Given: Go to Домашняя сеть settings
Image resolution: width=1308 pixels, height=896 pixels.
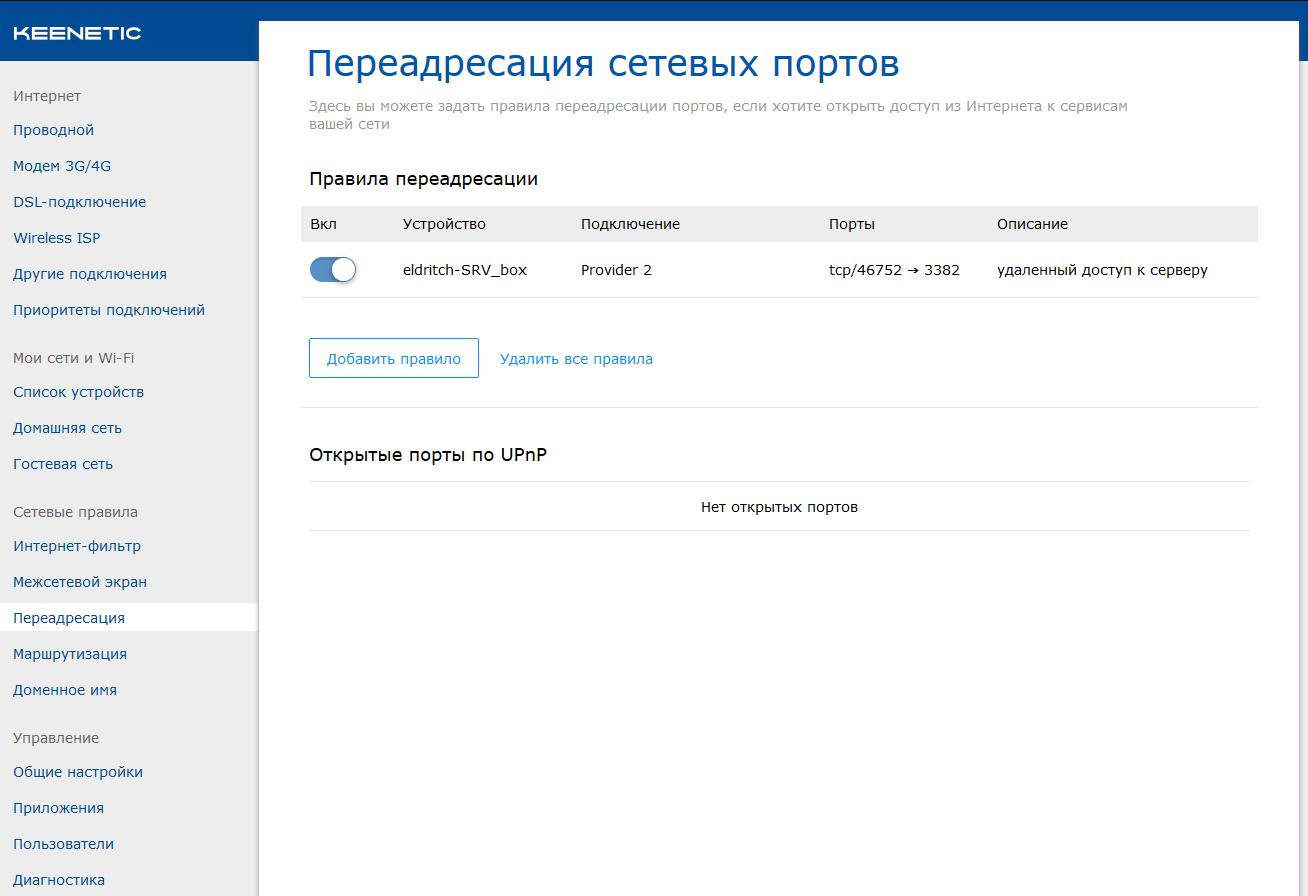Looking at the screenshot, I should (x=67, y=428).
